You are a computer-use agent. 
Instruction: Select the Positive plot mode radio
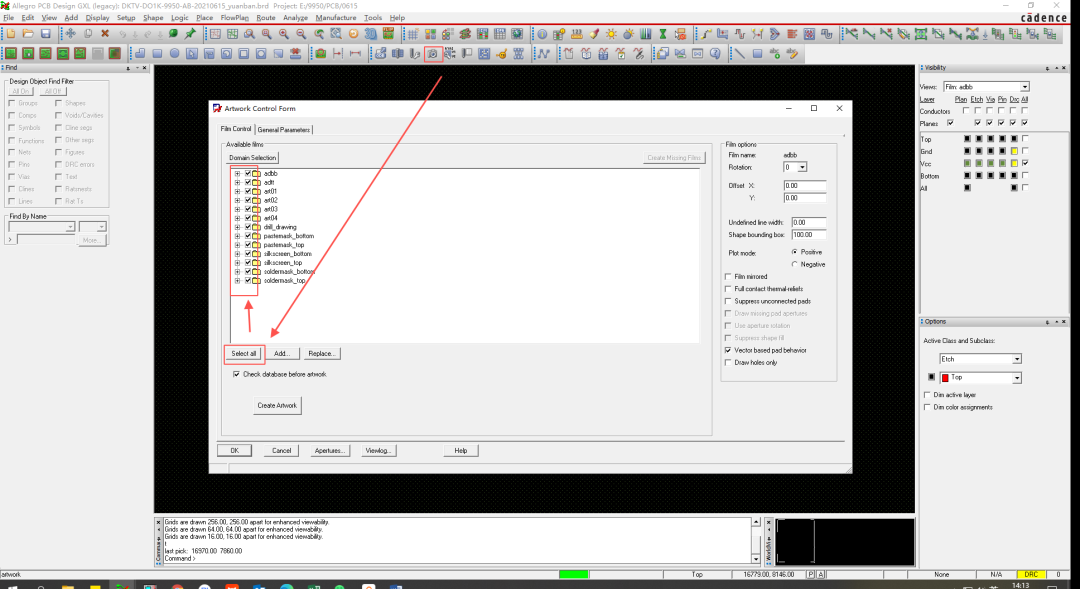tap(795, 252)
